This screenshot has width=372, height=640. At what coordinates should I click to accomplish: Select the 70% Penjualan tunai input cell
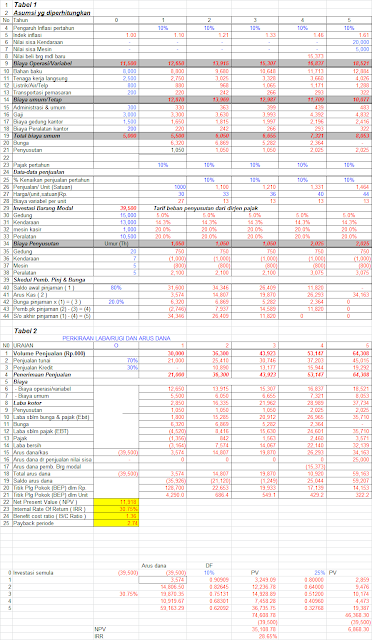(116, 360)
